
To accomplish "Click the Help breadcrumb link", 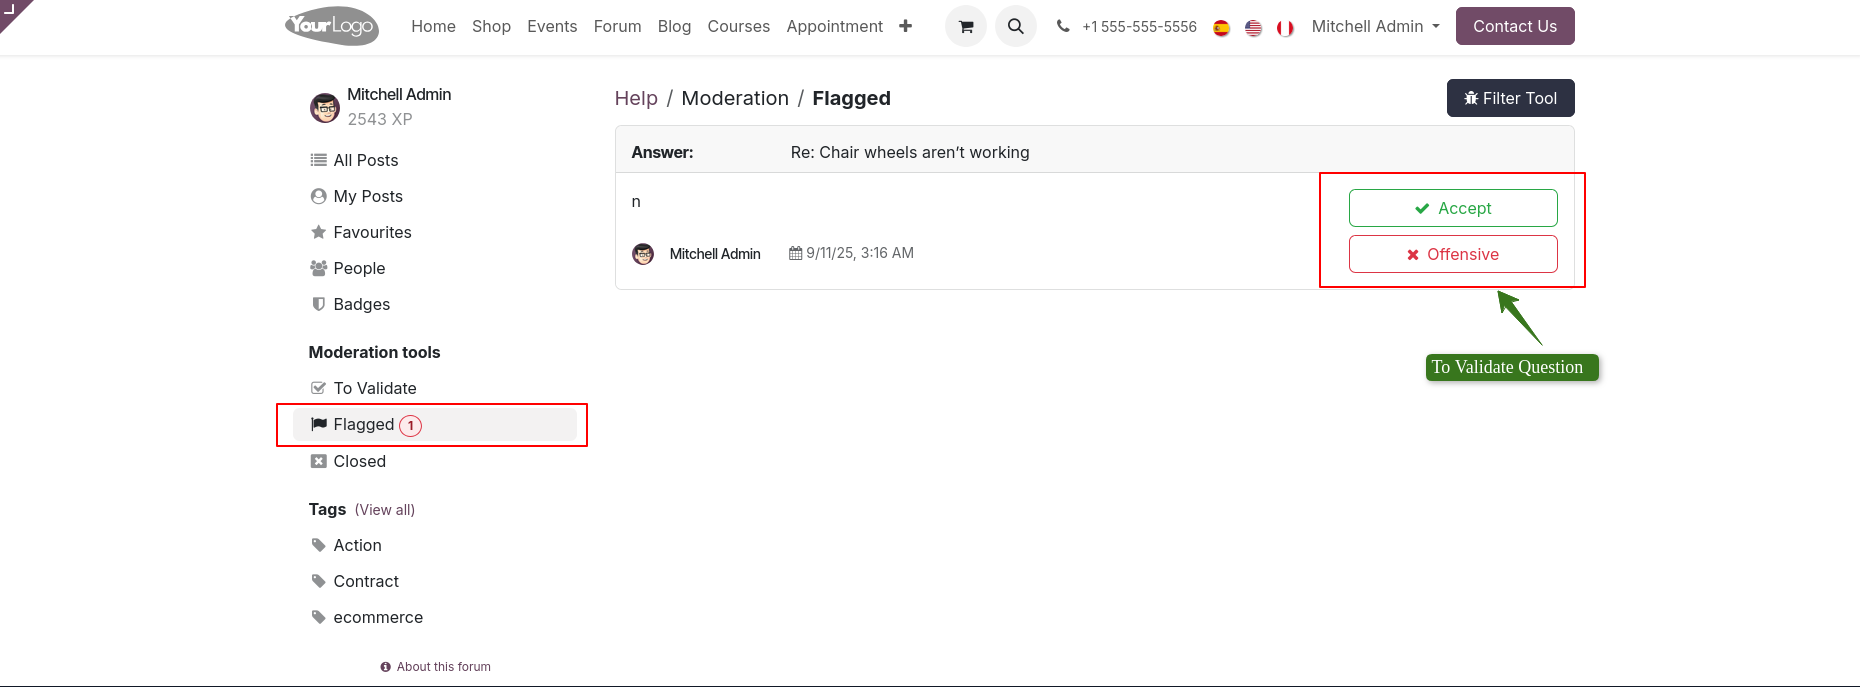I will (x=636, y=98).
